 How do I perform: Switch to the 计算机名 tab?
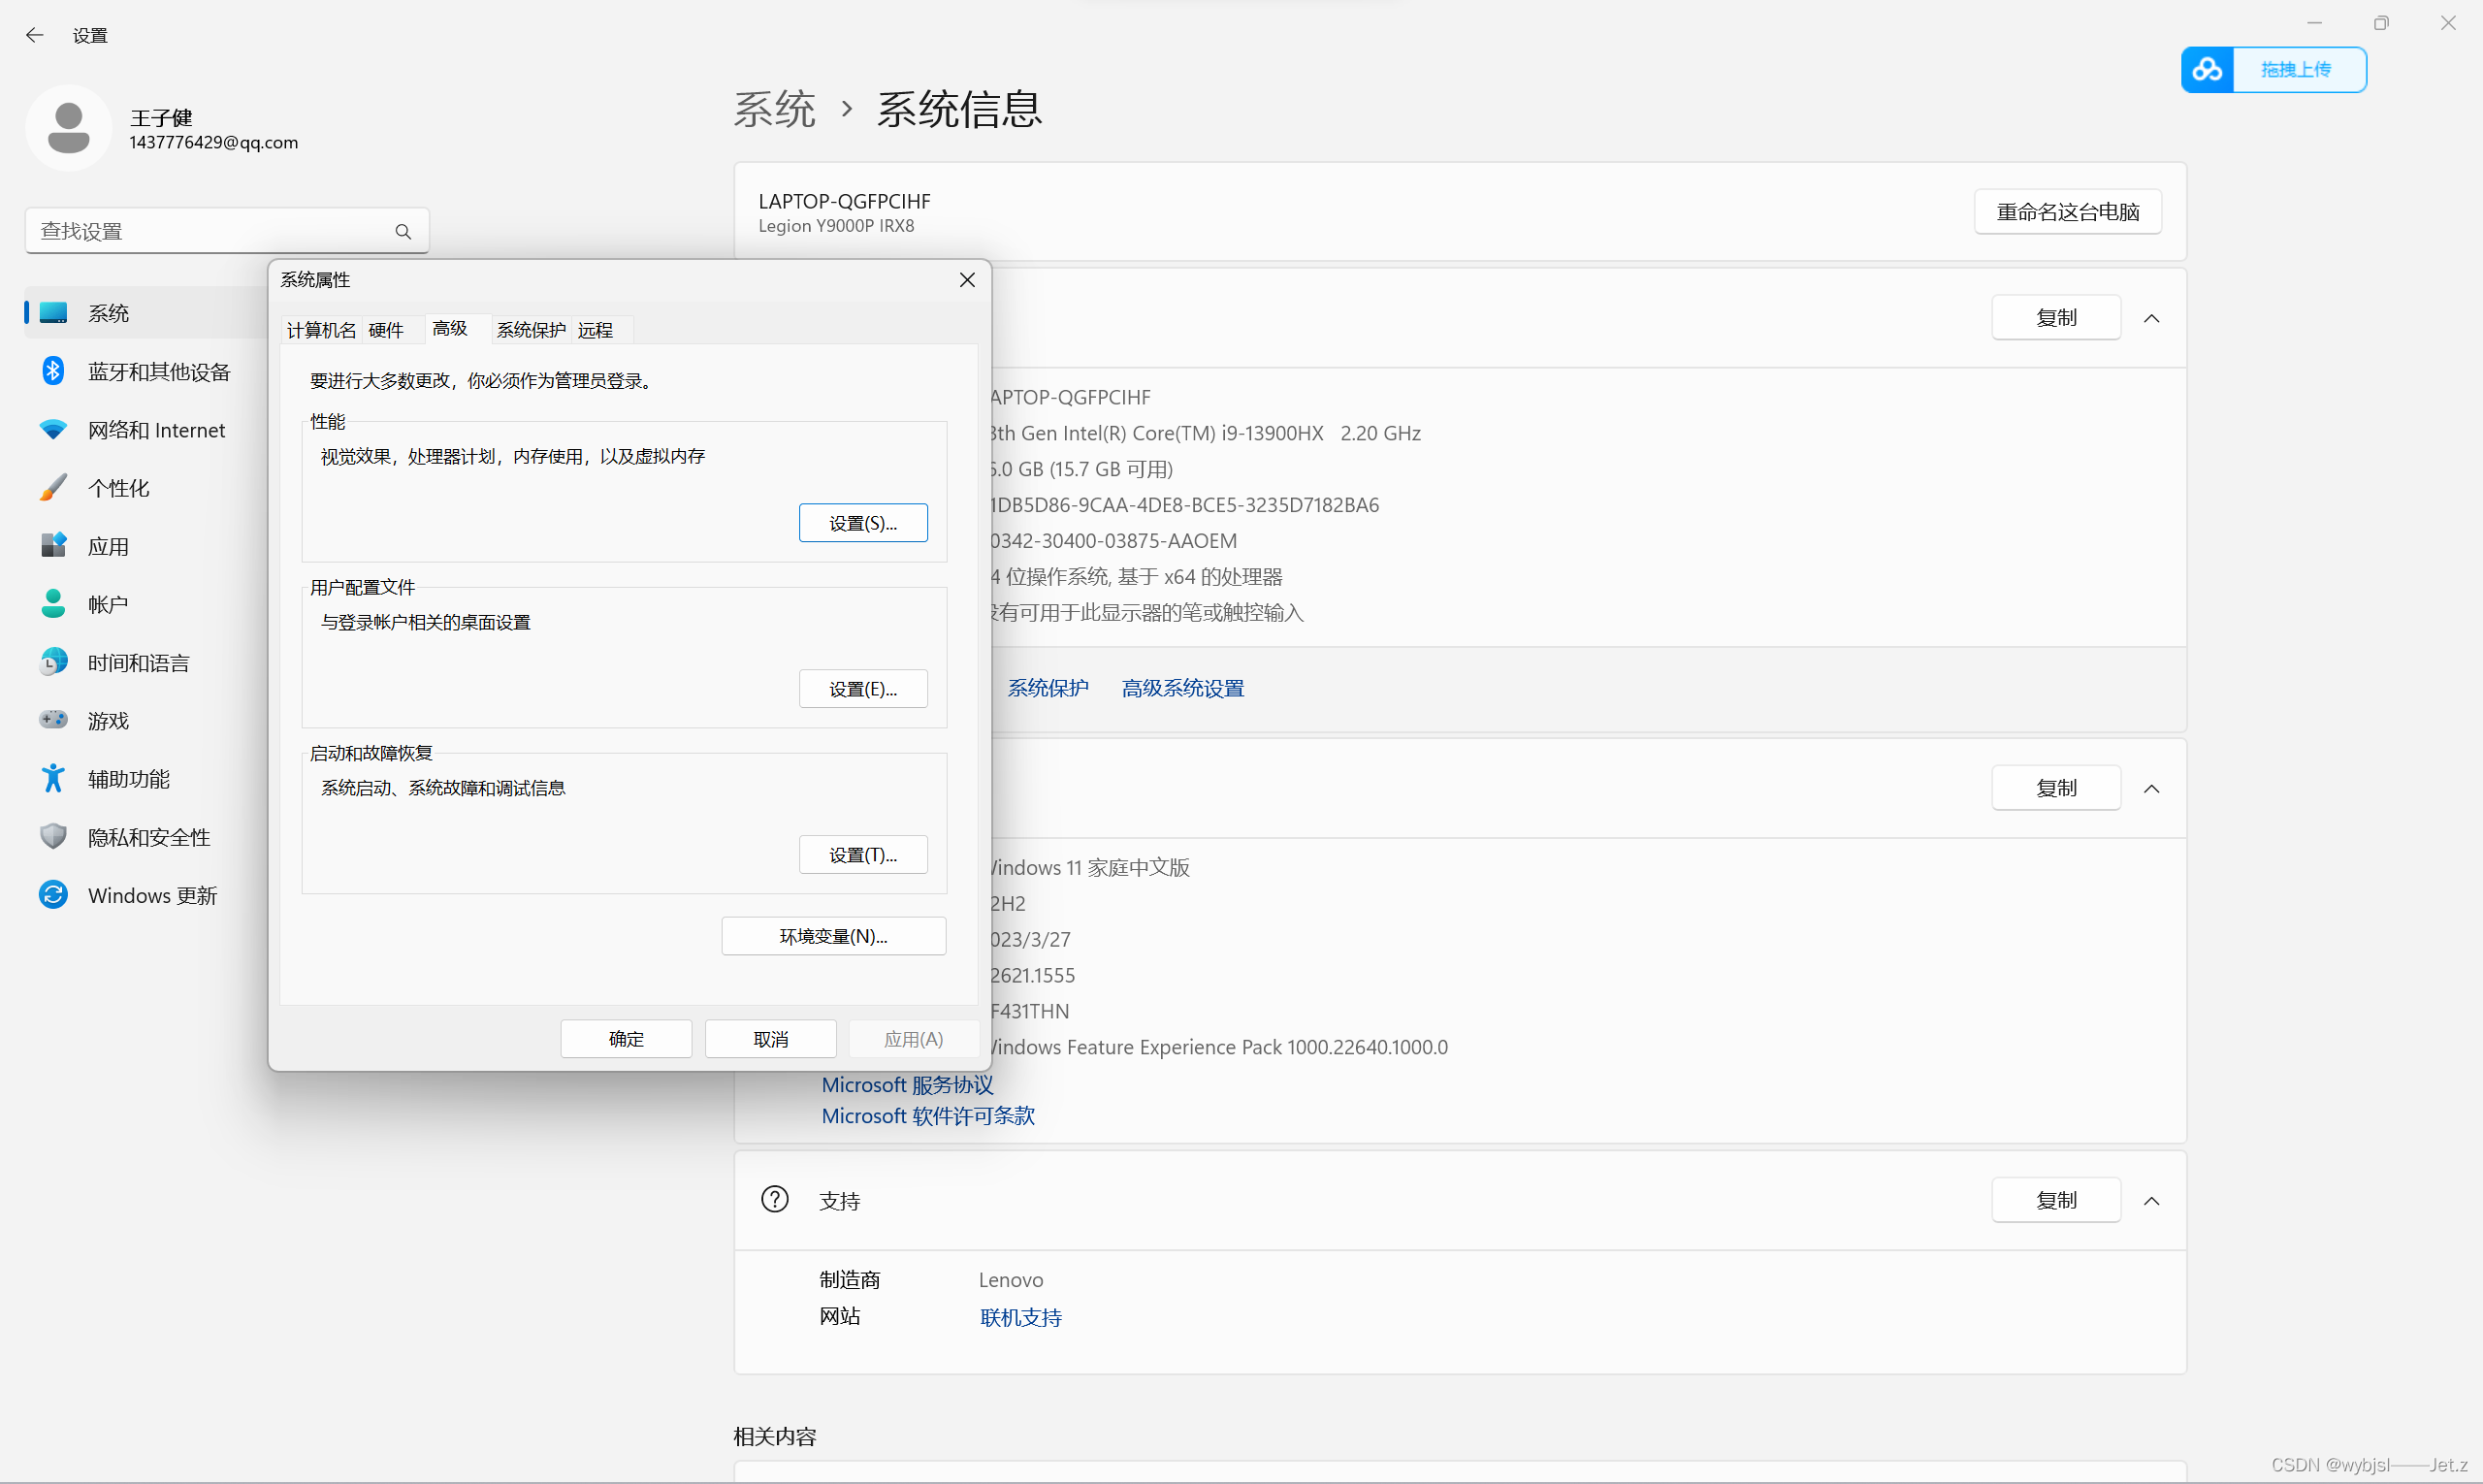321,330
